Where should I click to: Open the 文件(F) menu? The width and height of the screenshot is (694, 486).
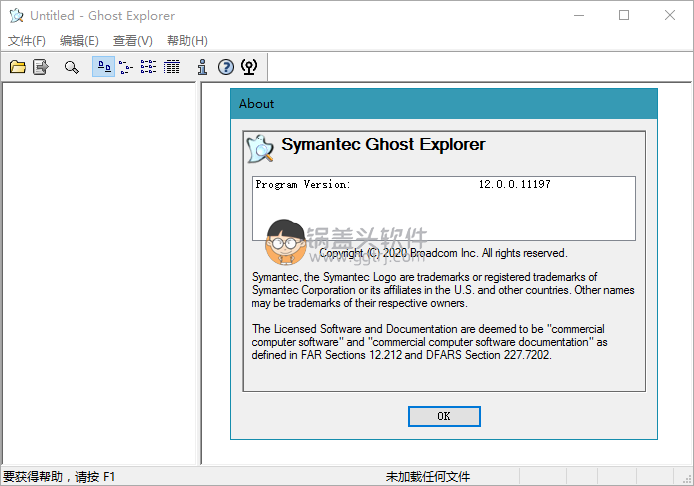[x=27, y=41]
